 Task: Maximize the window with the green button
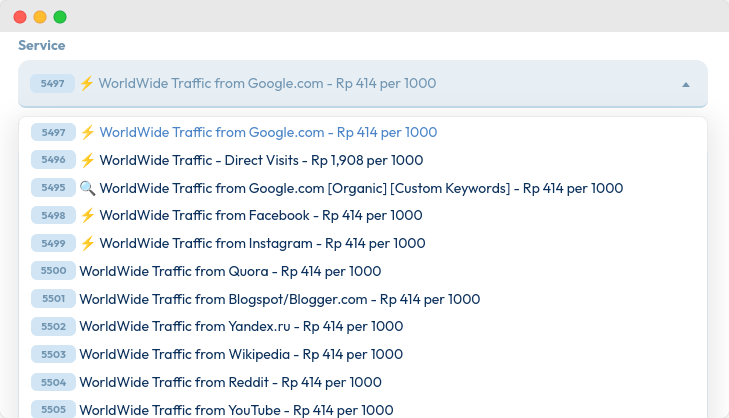click(60, 17)
